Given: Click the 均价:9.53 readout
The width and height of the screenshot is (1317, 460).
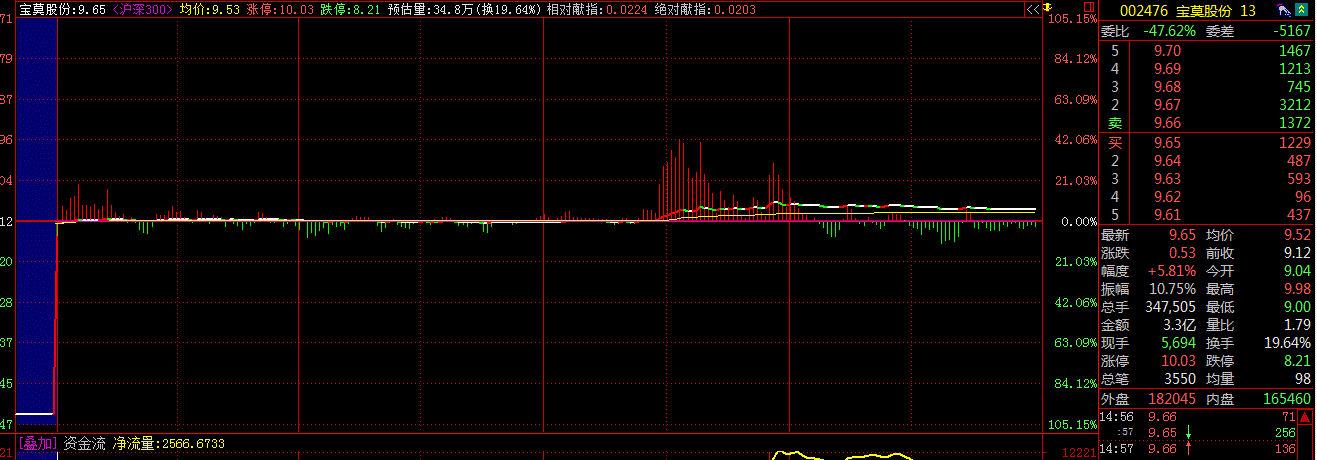Looking at the screenshot, I should click(x=210, y=8).
